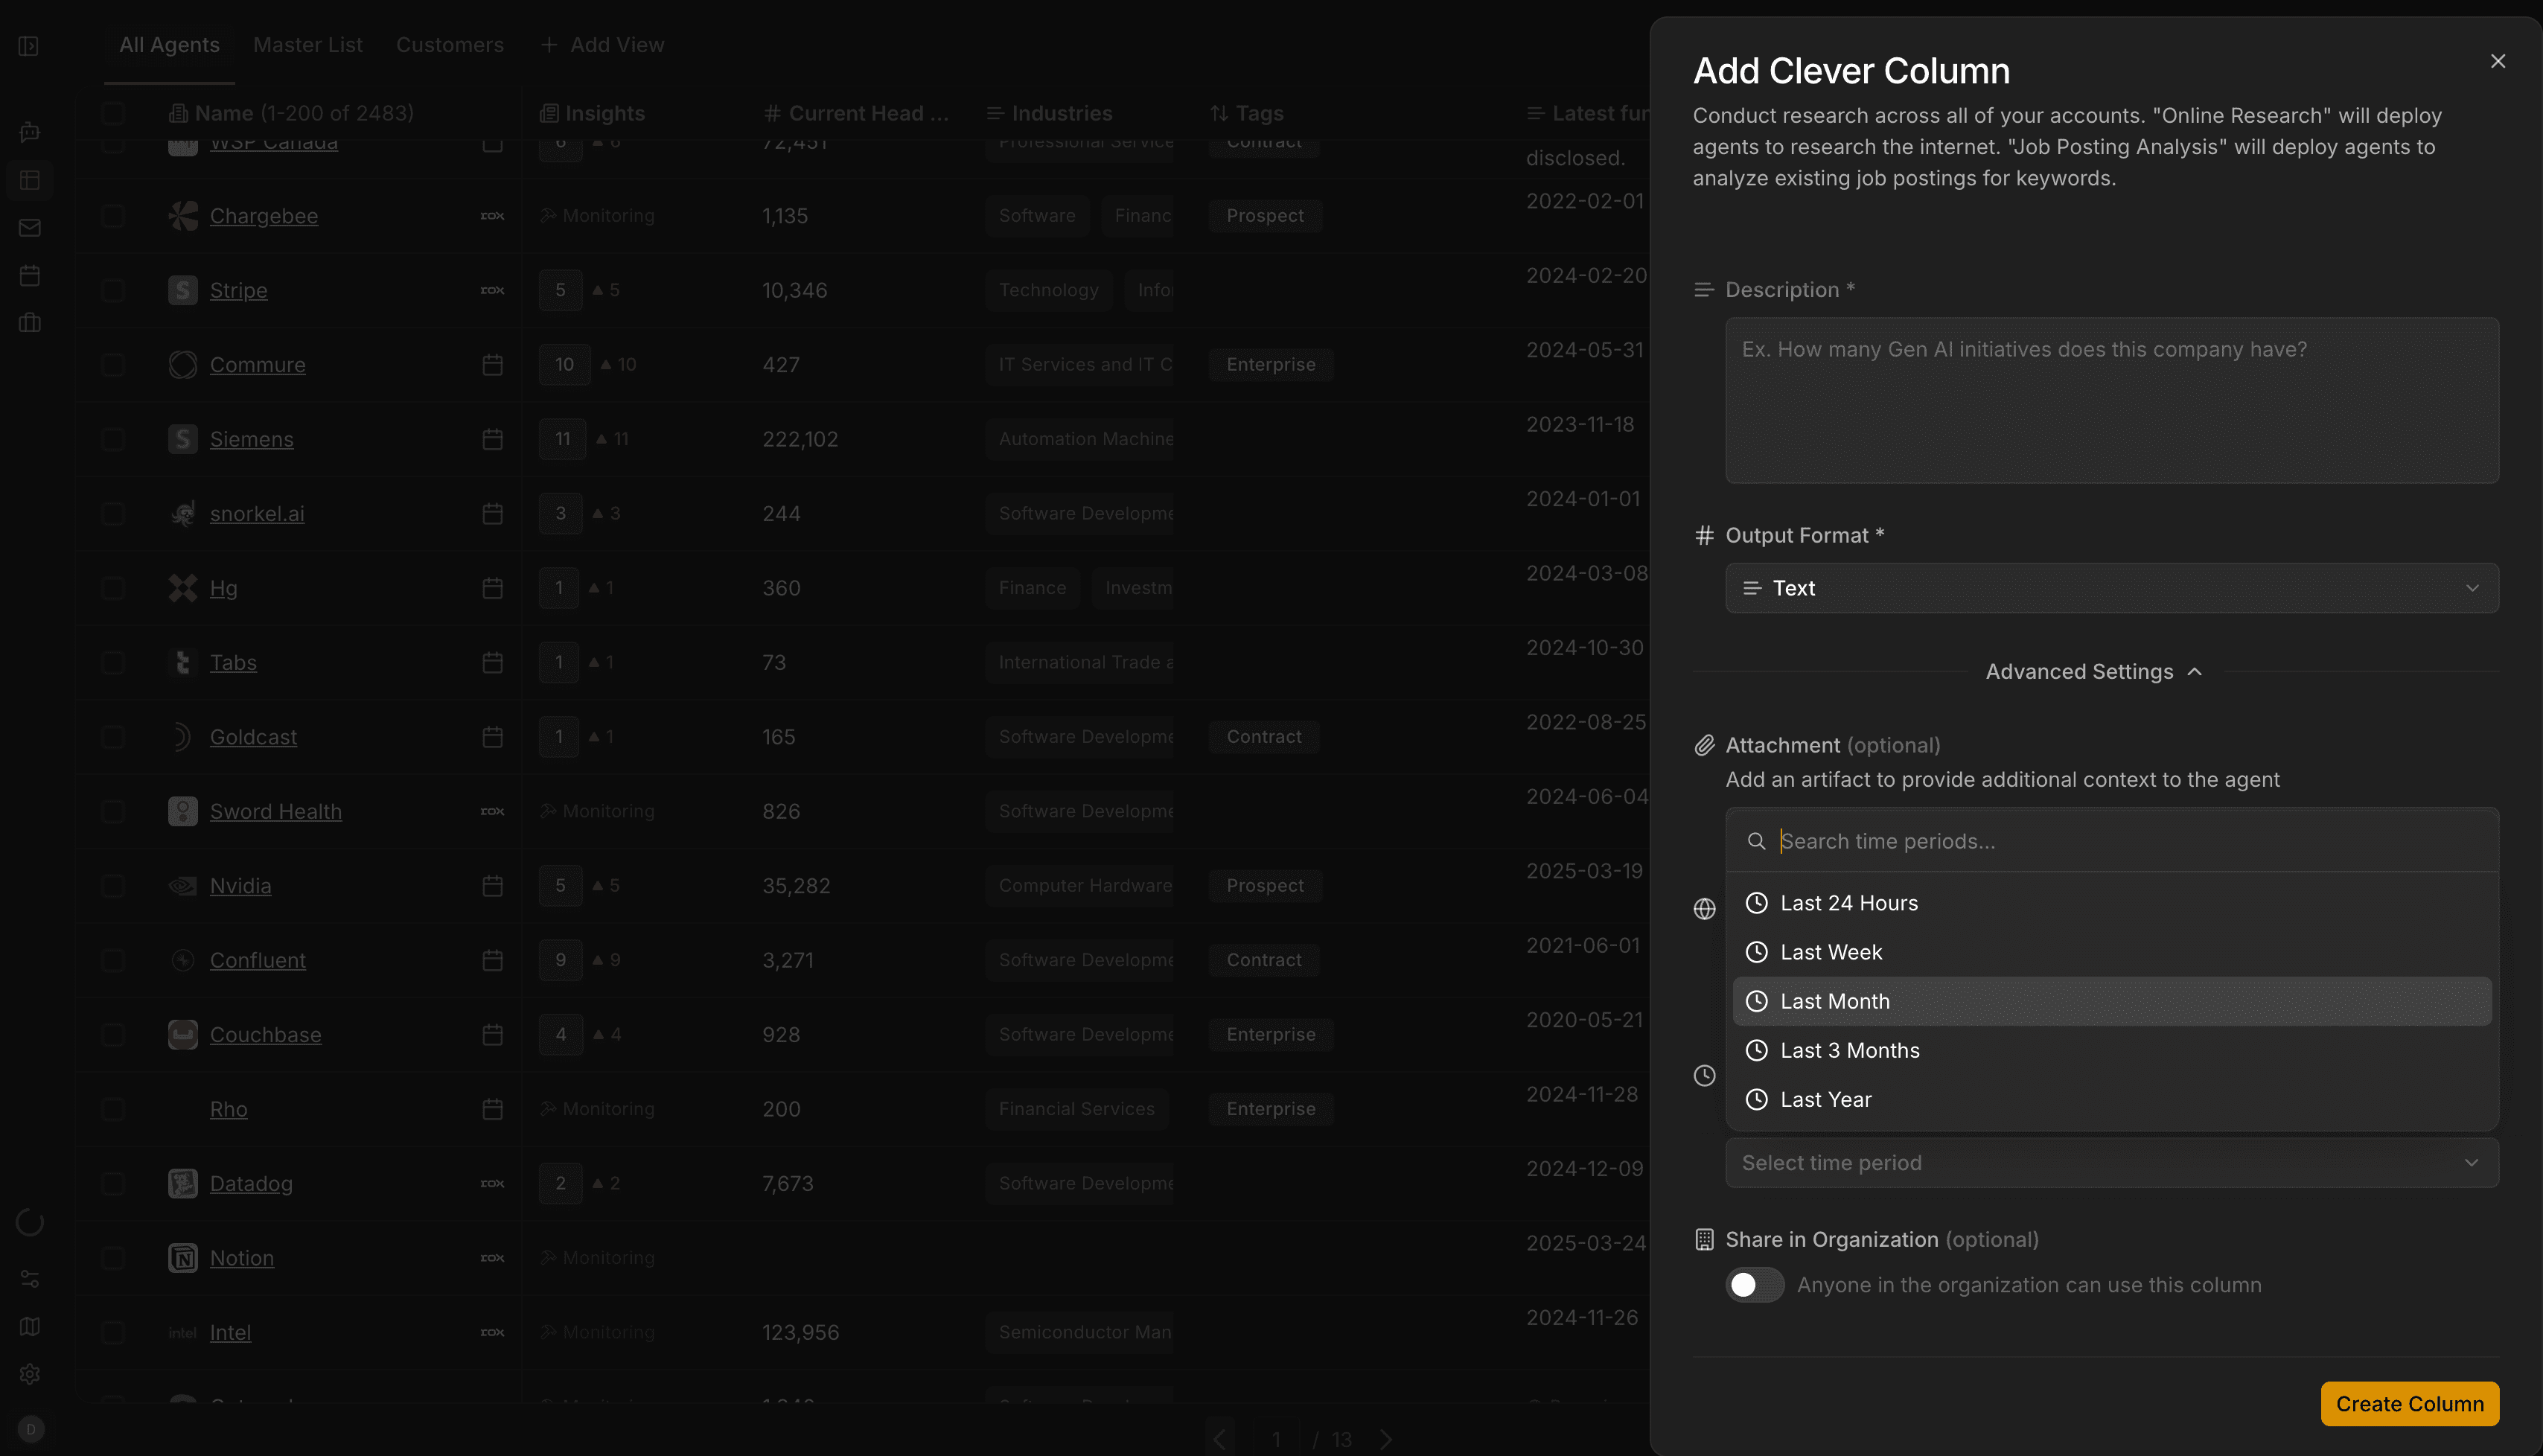2543x1456 pixels.
Task: Check the Stripe row checkbox
Action: (x=113, y=290)
